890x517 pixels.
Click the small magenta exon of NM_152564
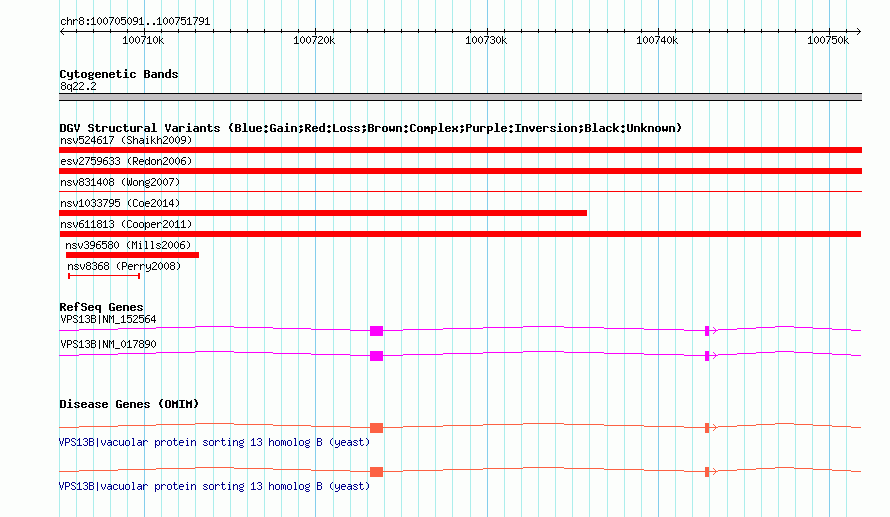(x=707, y=331)
